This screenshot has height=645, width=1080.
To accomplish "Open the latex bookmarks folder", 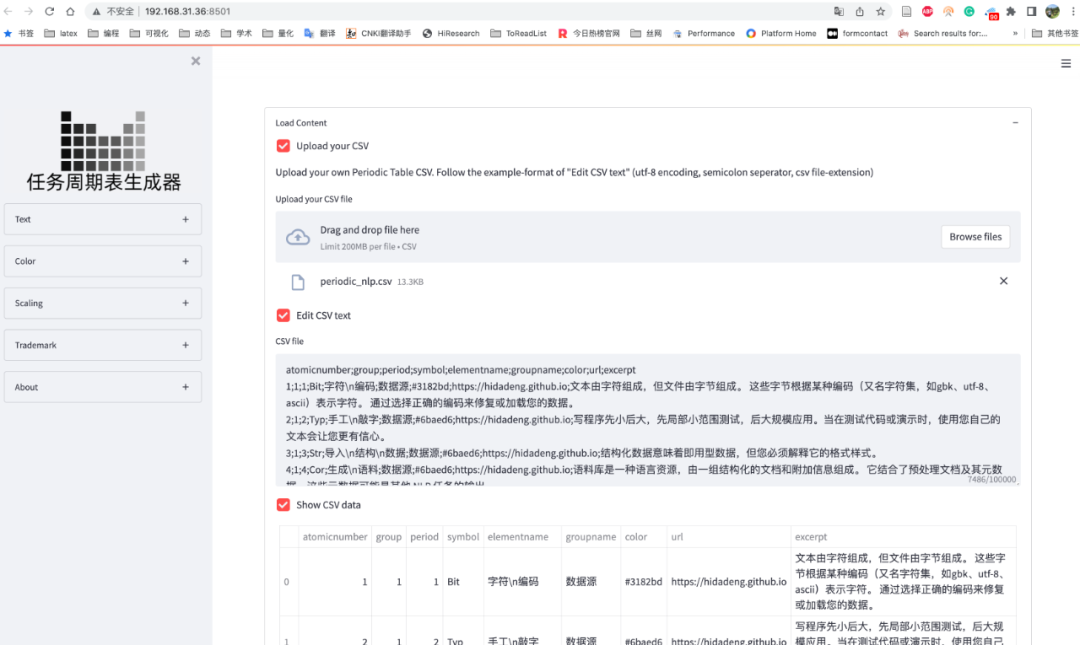I will [x=61, y=33].
